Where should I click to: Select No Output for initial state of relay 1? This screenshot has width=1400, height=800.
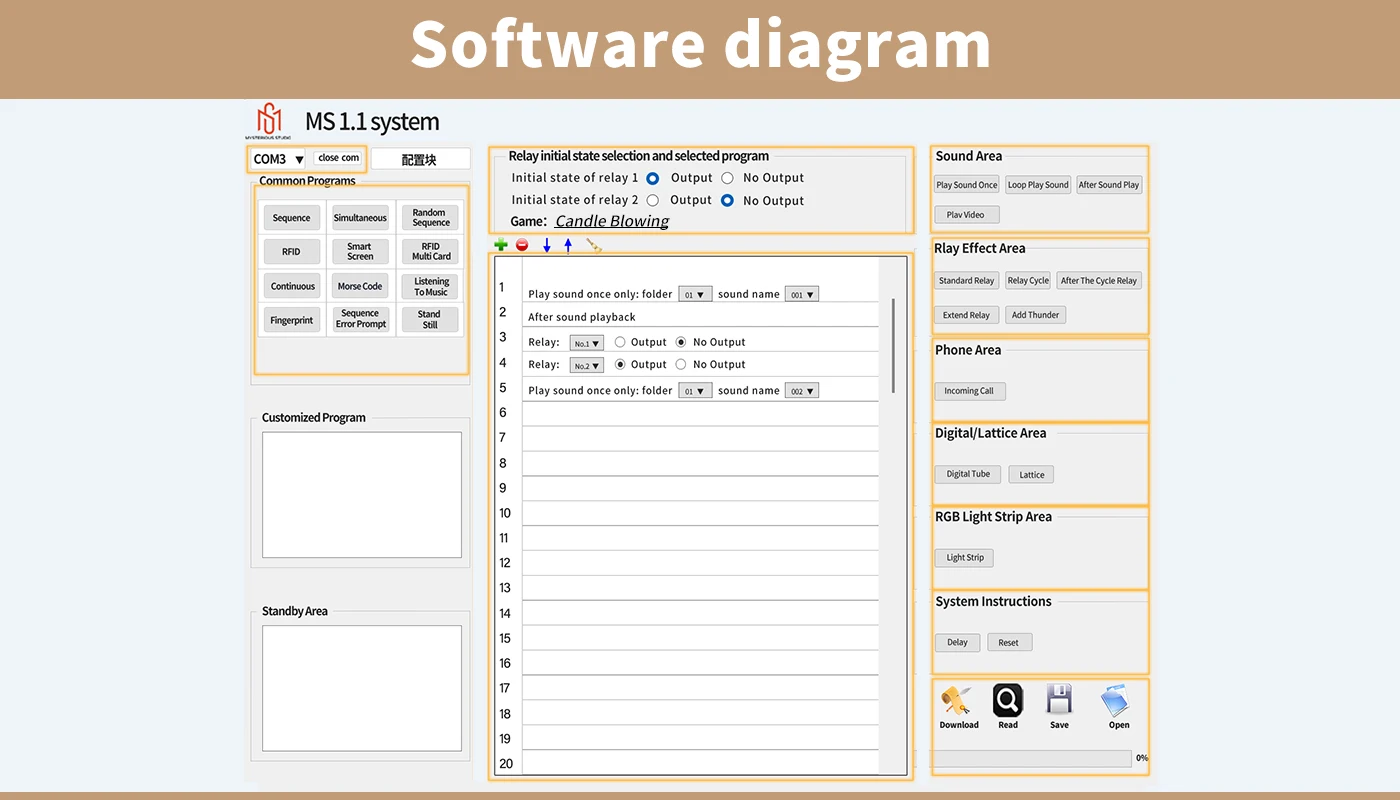[727, 178]
